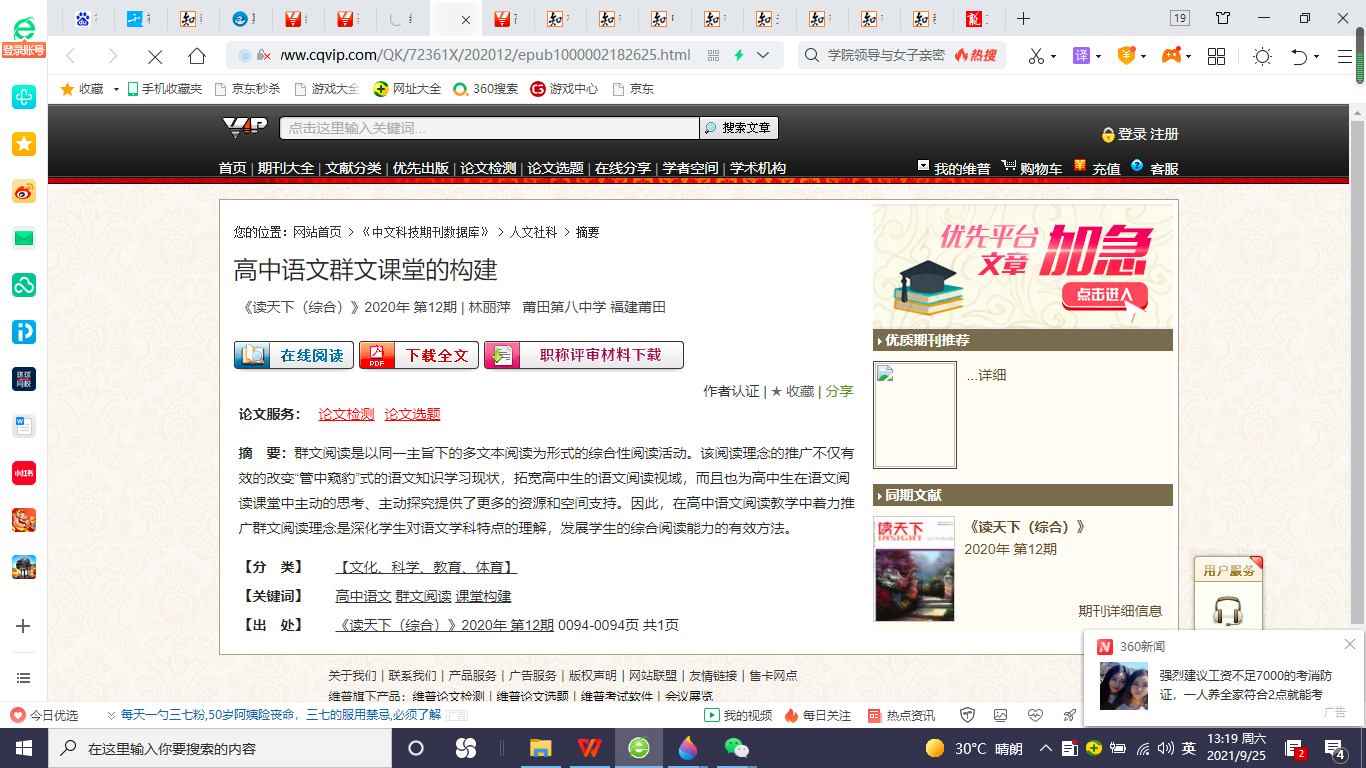Open the 学术机构 navigation item
The width and height of the screenshot is (1366, 768).
coord(758,168)
